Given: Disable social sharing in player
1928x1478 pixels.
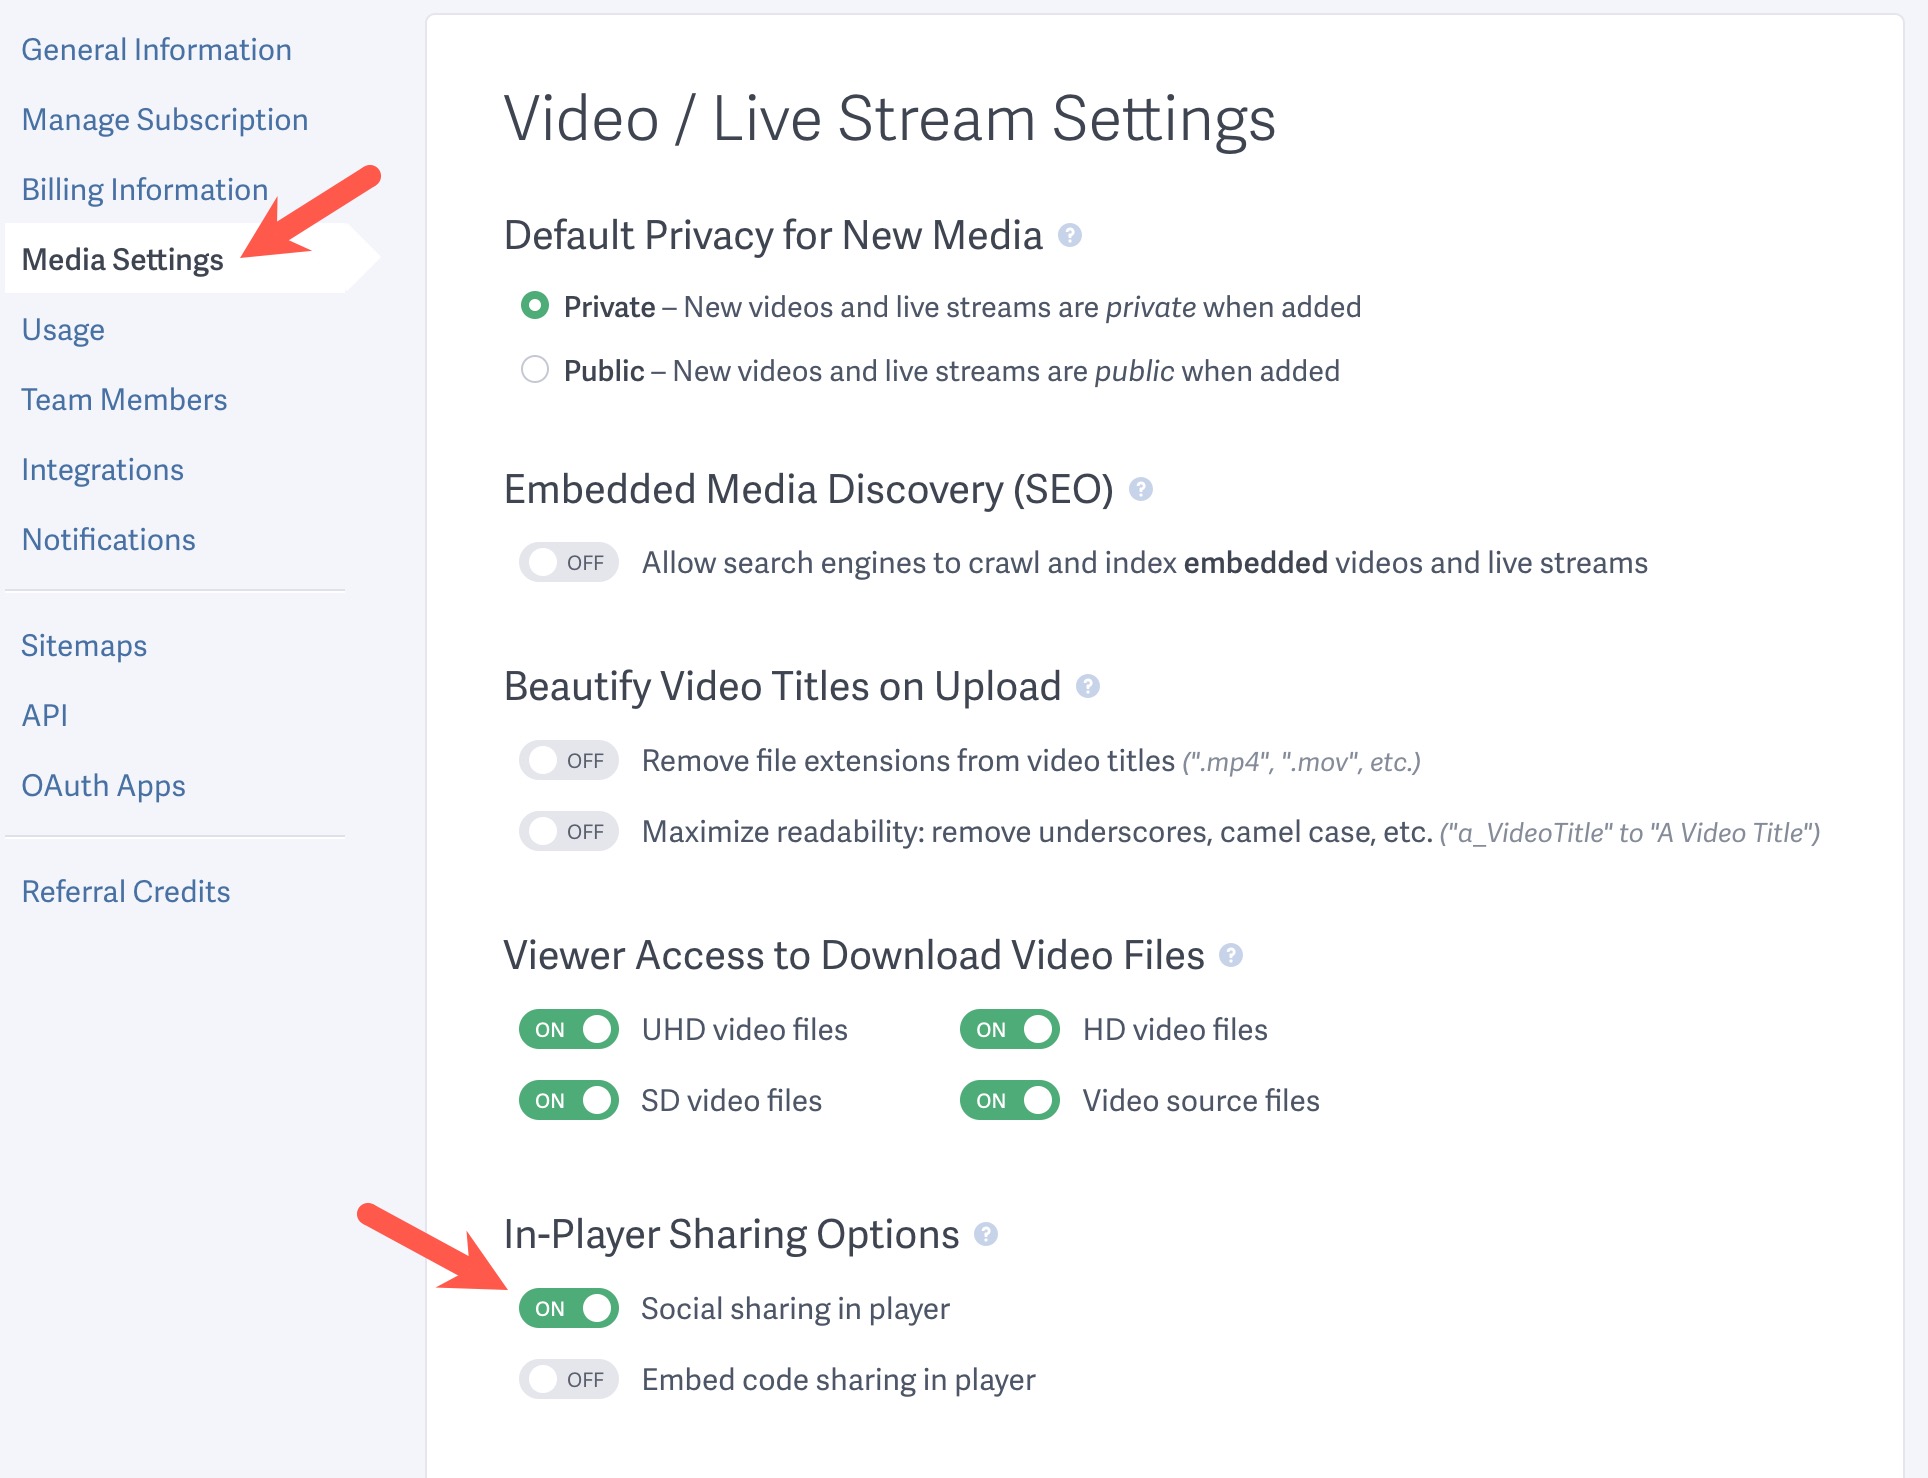Looking at the screenshot, I should pos(568,1308).
